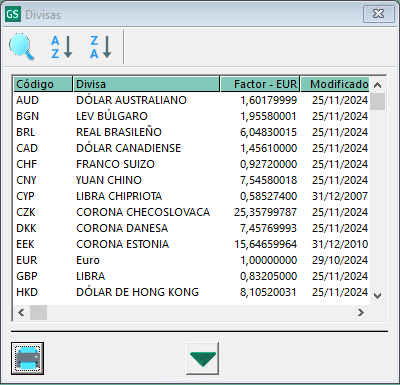Select the BGN code cell
Screen dimensions: 400x385
pos(28,116)
